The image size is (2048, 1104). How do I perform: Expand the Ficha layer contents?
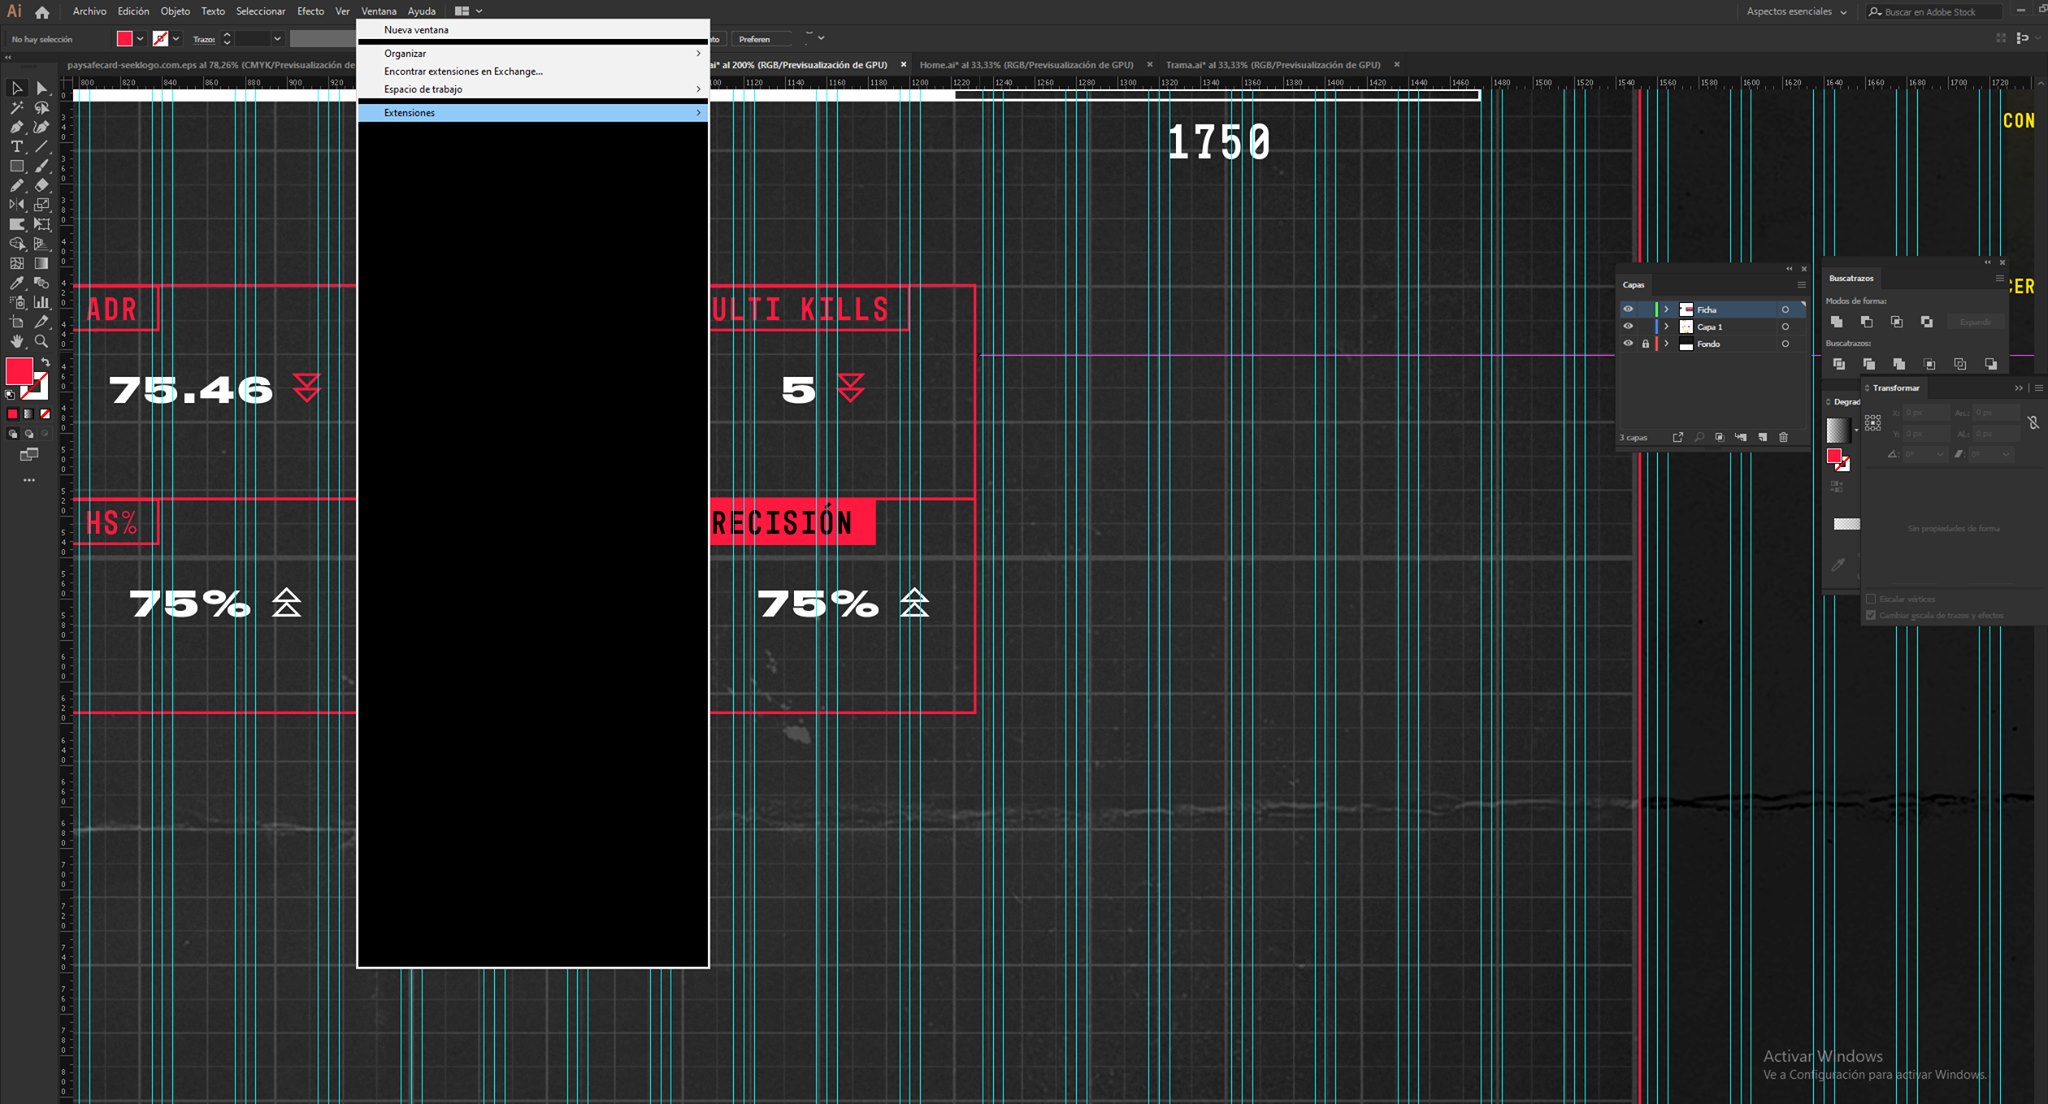1665,310
